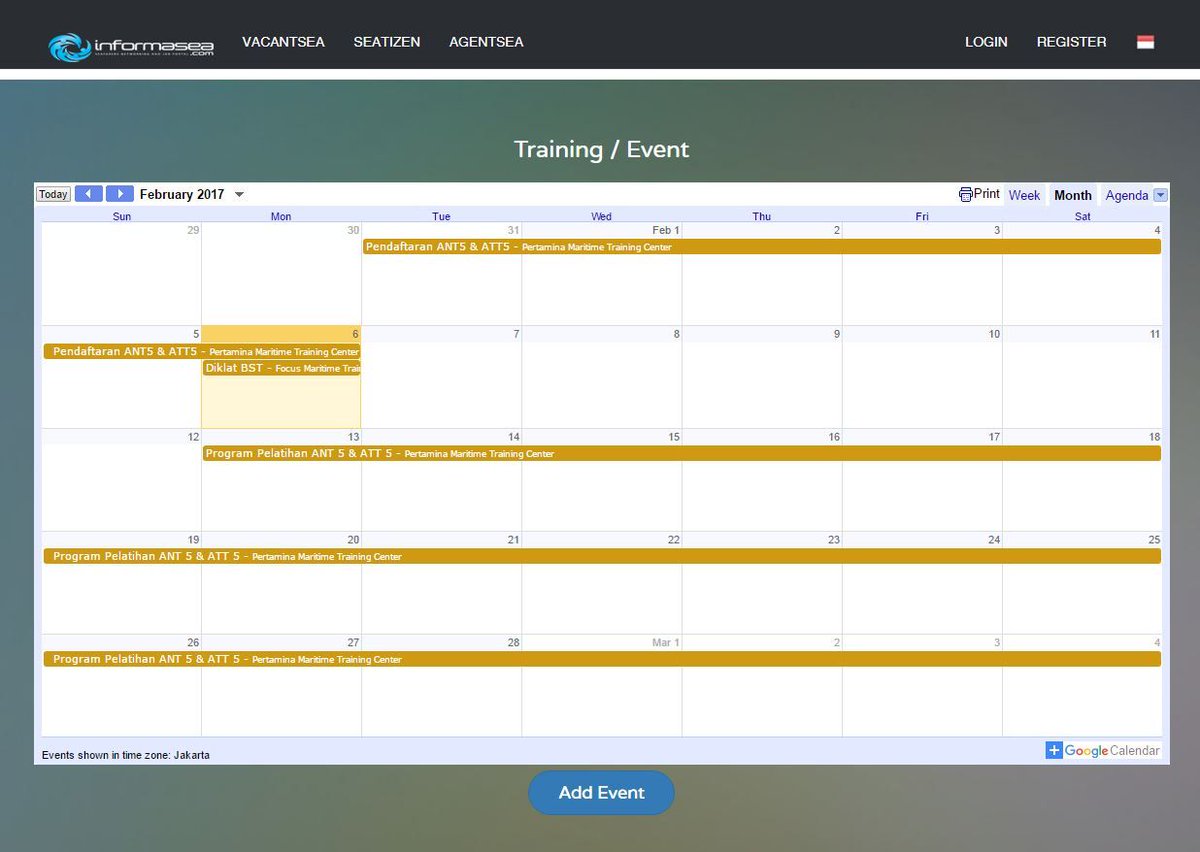Click the Wed column header
This screenshot has width=1200, height=852.
[x=601, y=216]
